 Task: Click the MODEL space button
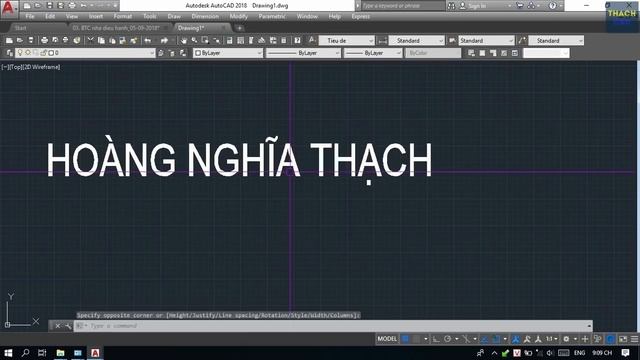(x=387, y=339)
